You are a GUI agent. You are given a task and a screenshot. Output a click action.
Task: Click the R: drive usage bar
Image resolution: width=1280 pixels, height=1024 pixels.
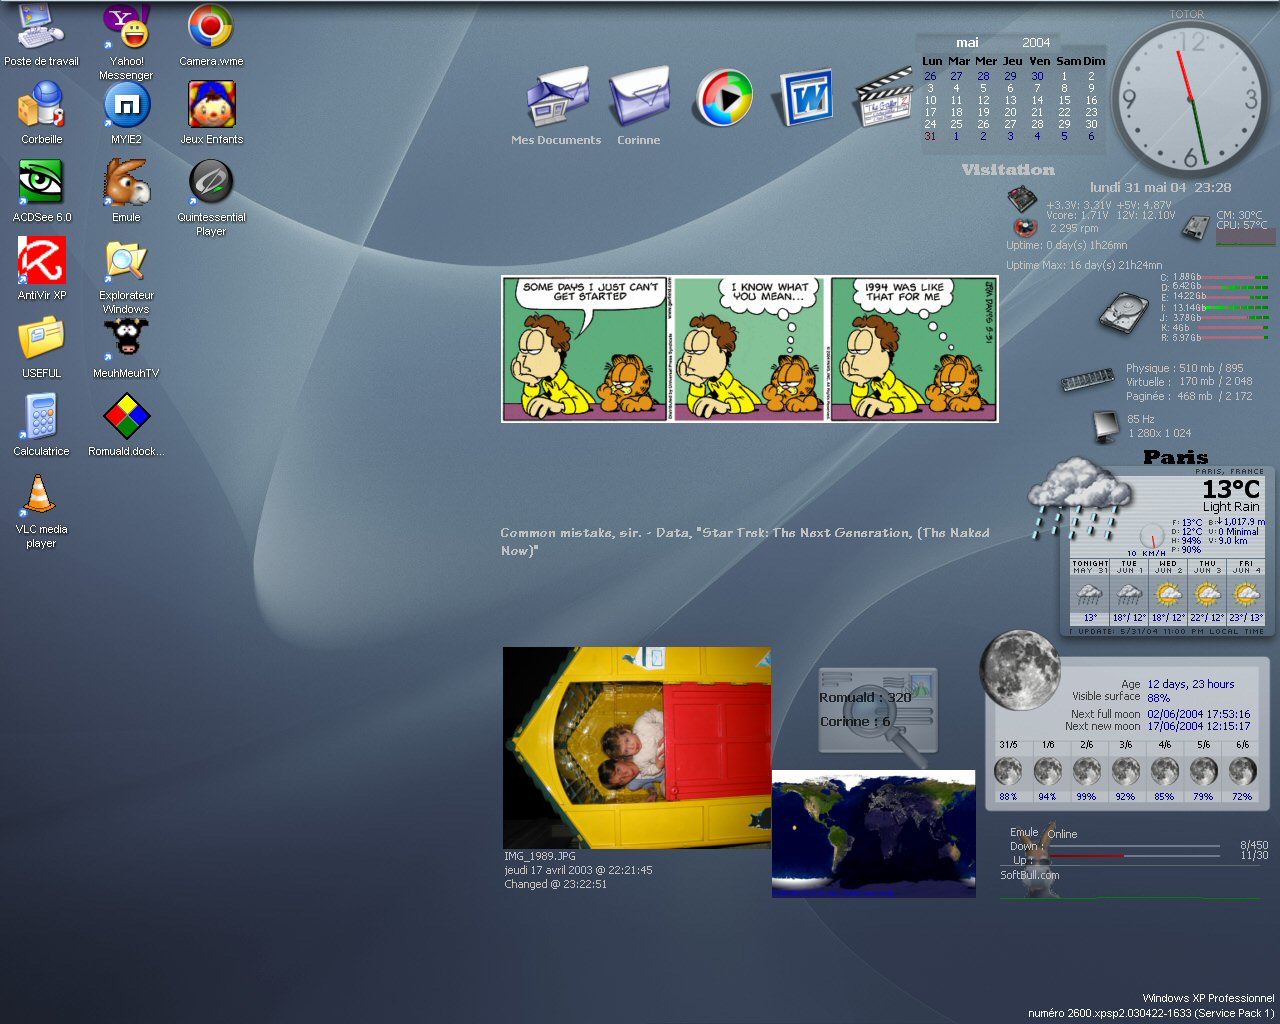click(1234, 338)
